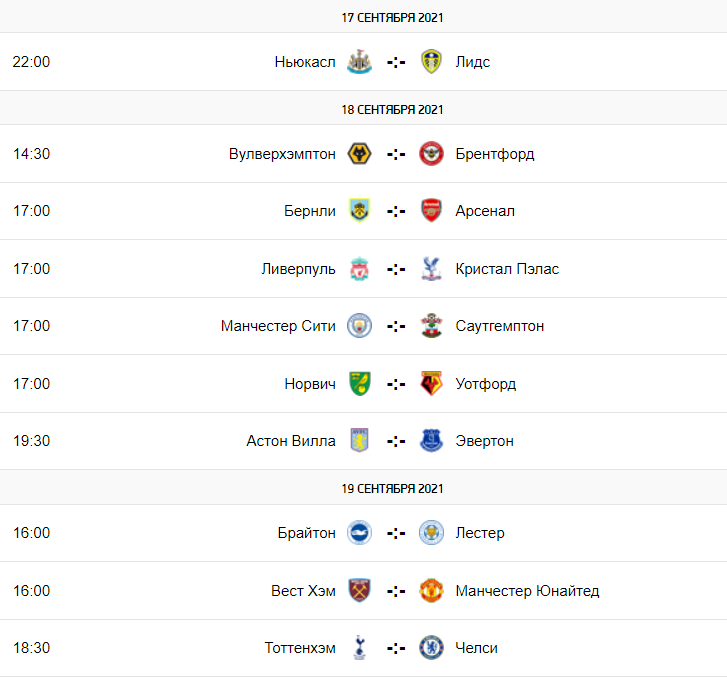Click the Liverpool club crest
The width and height of the screenshot is (727, 677).
coord(359,269)
